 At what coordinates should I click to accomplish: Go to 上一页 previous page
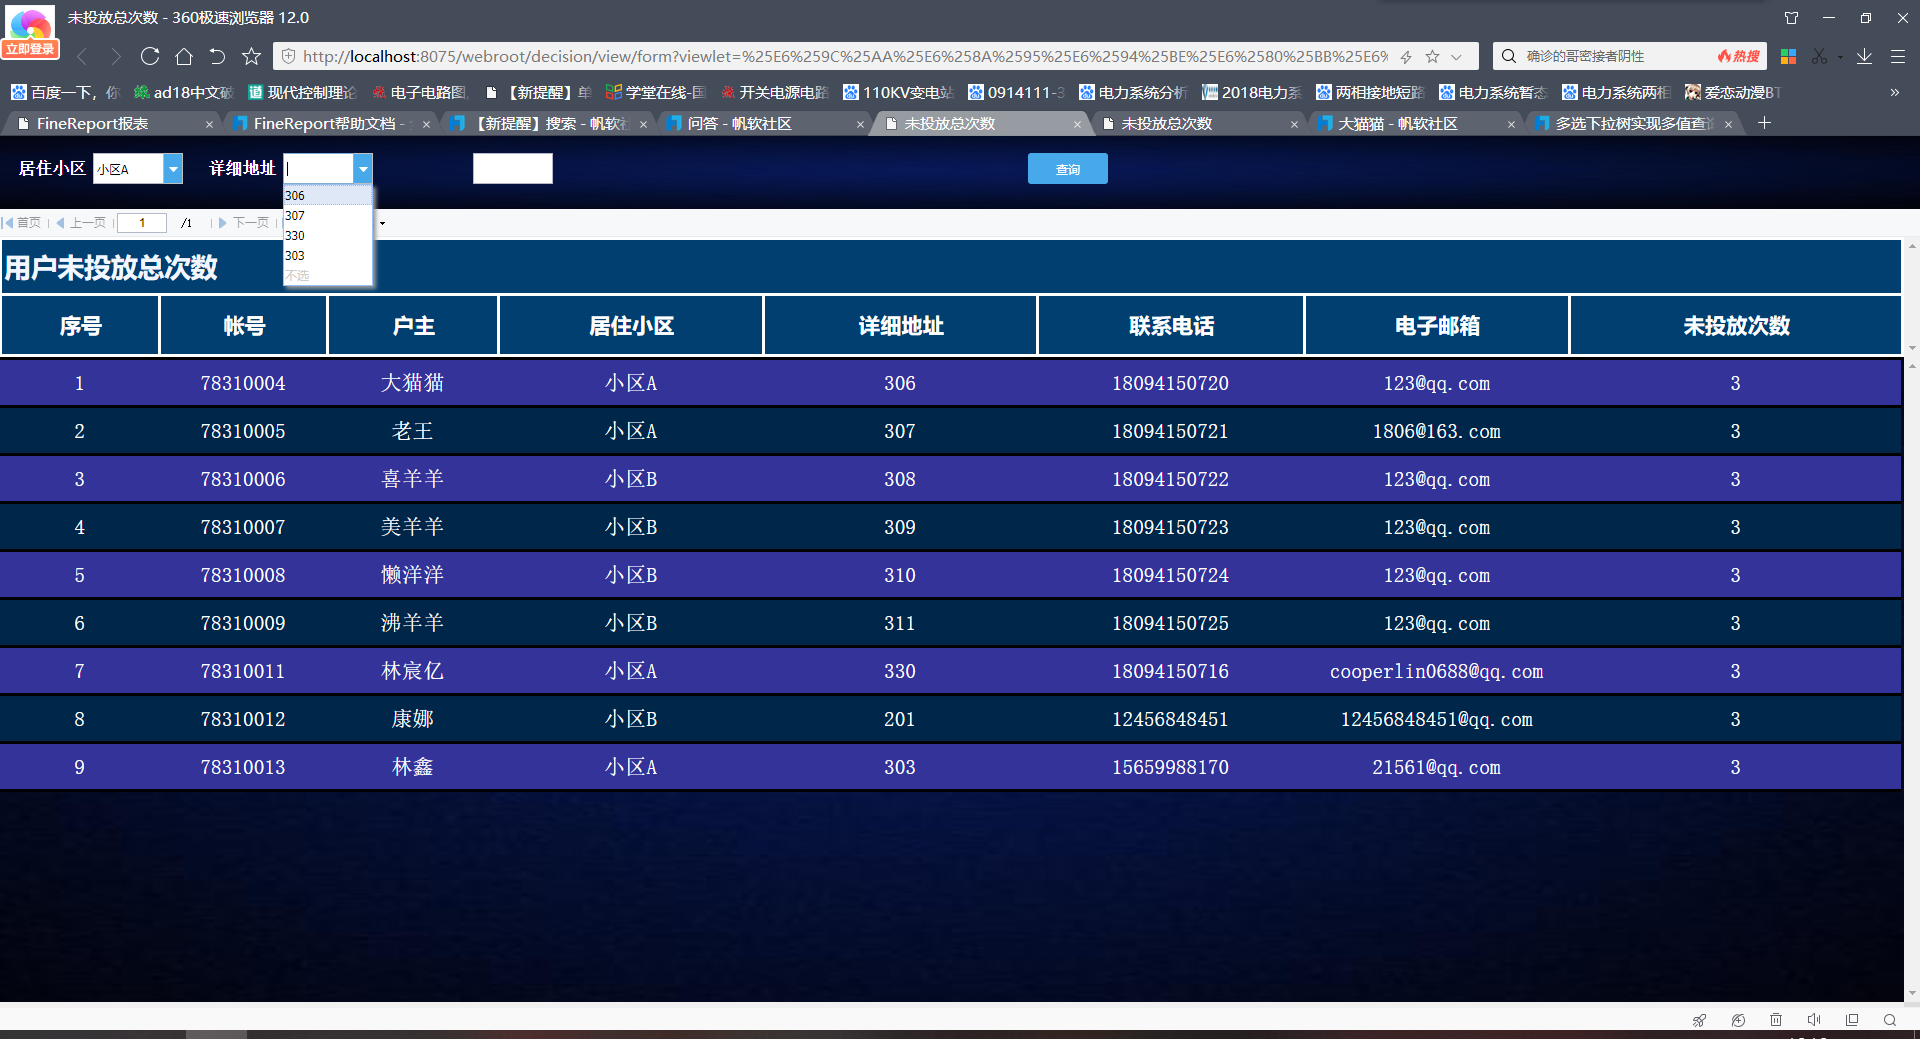(81, 223)
